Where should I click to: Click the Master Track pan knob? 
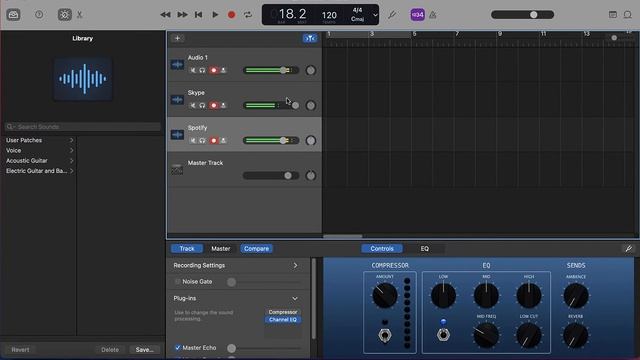click(311, 176)
